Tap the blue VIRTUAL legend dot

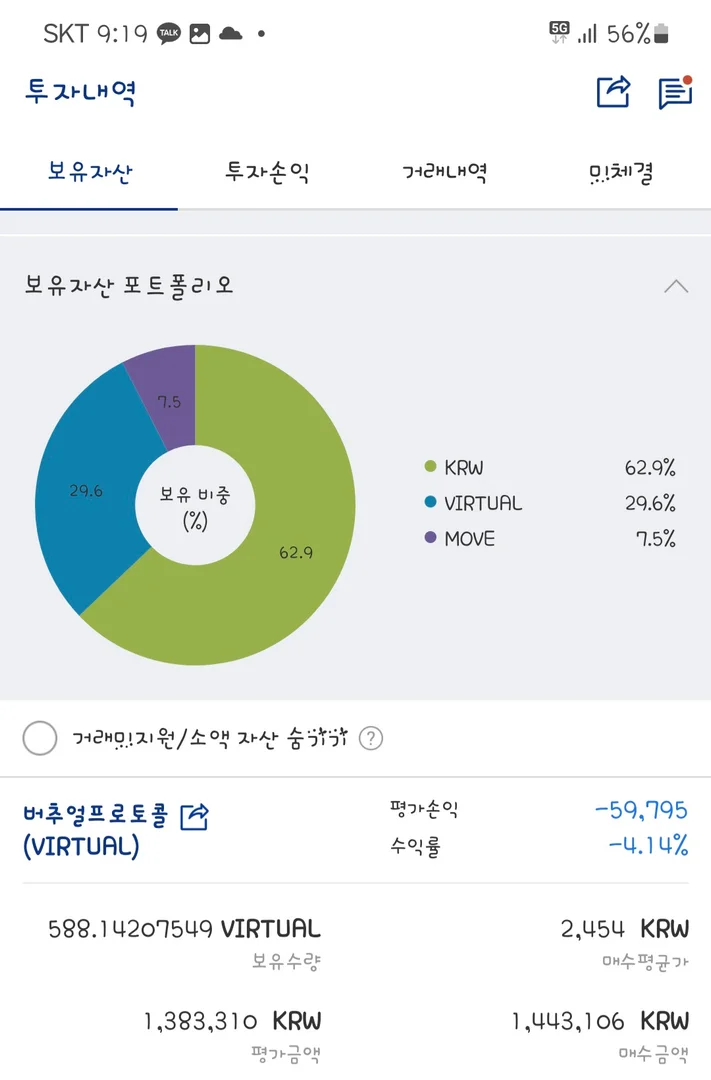coord(430,503)
